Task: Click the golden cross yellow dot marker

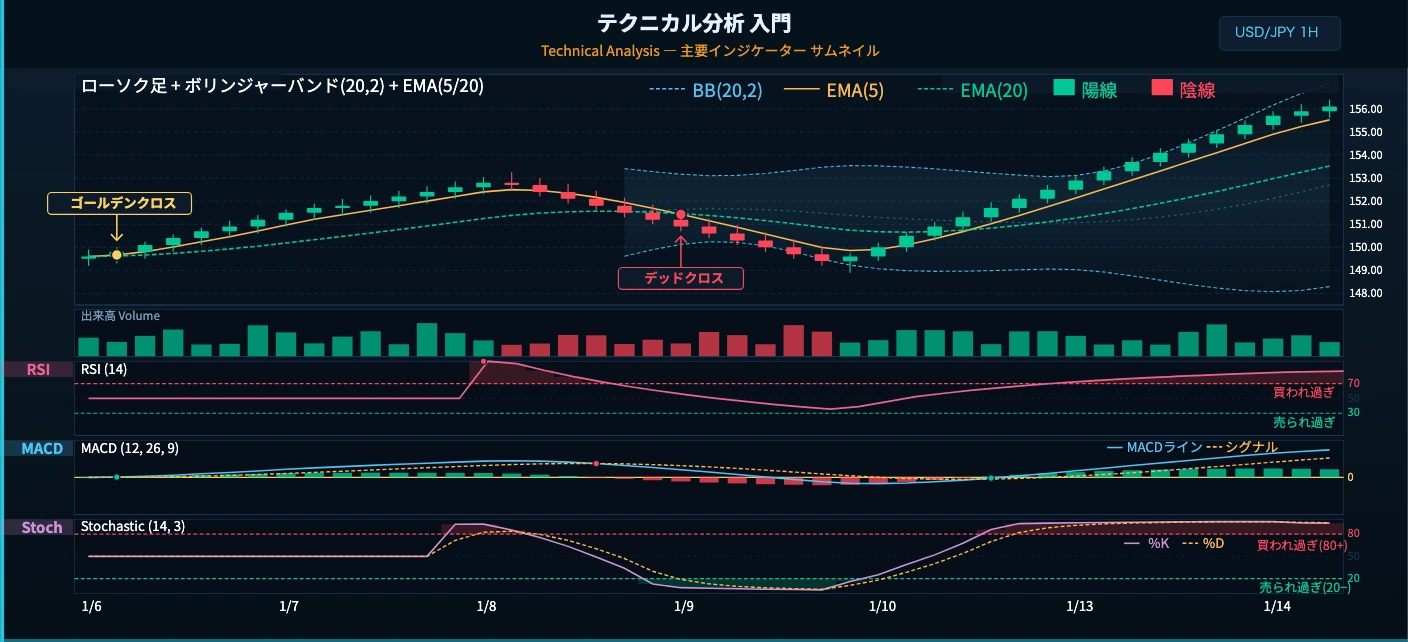Action: 117,255
